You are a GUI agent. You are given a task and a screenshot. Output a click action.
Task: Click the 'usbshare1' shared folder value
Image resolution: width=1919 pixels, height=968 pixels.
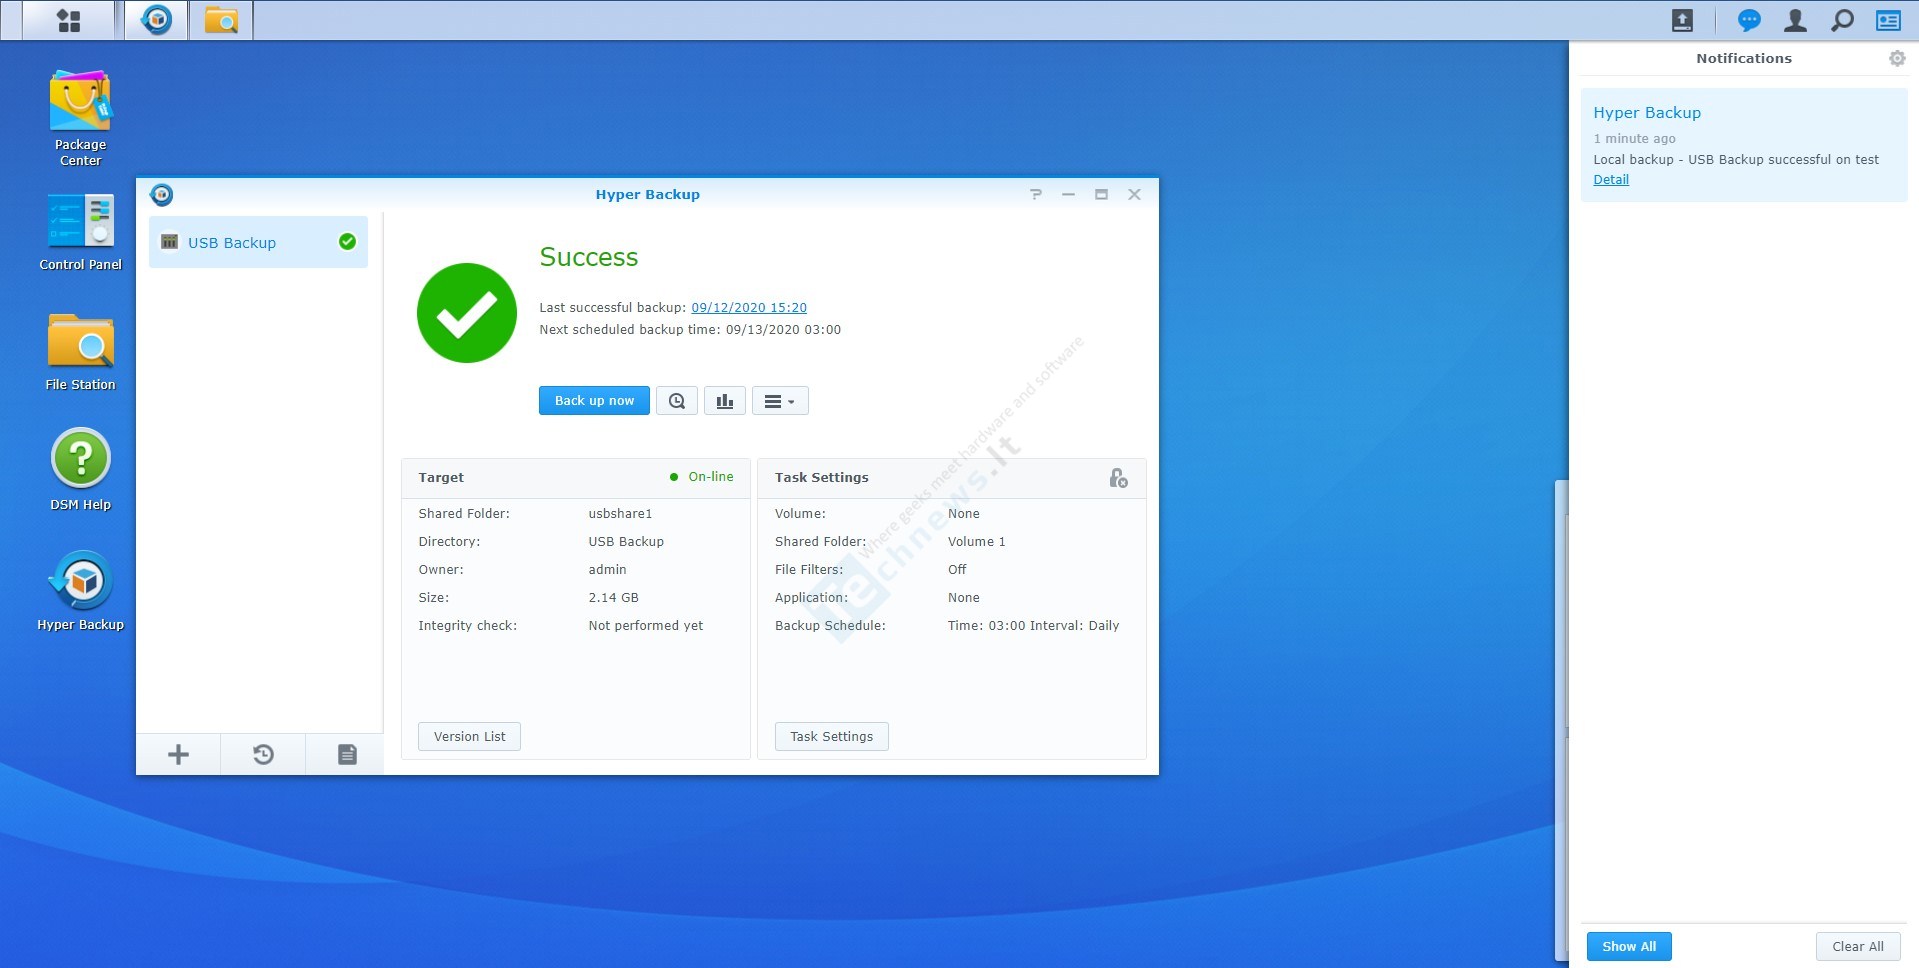(620, 514)
